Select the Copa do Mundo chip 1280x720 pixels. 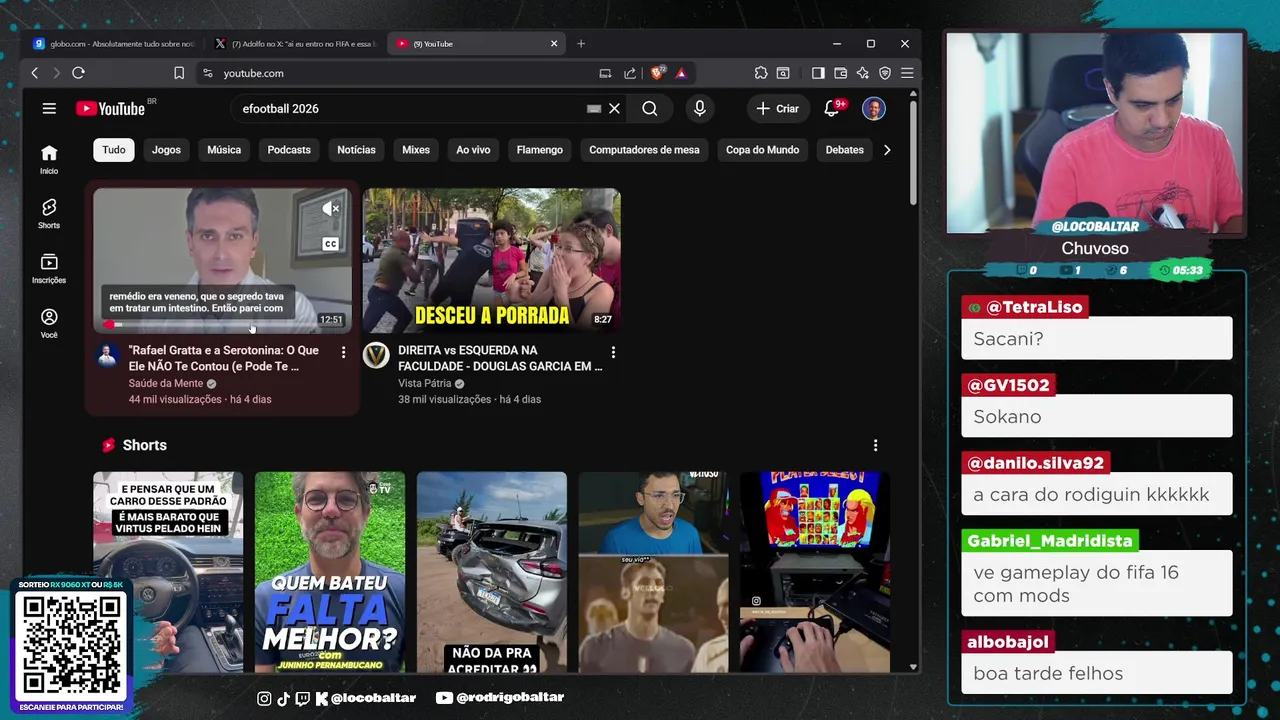[762, 150]
